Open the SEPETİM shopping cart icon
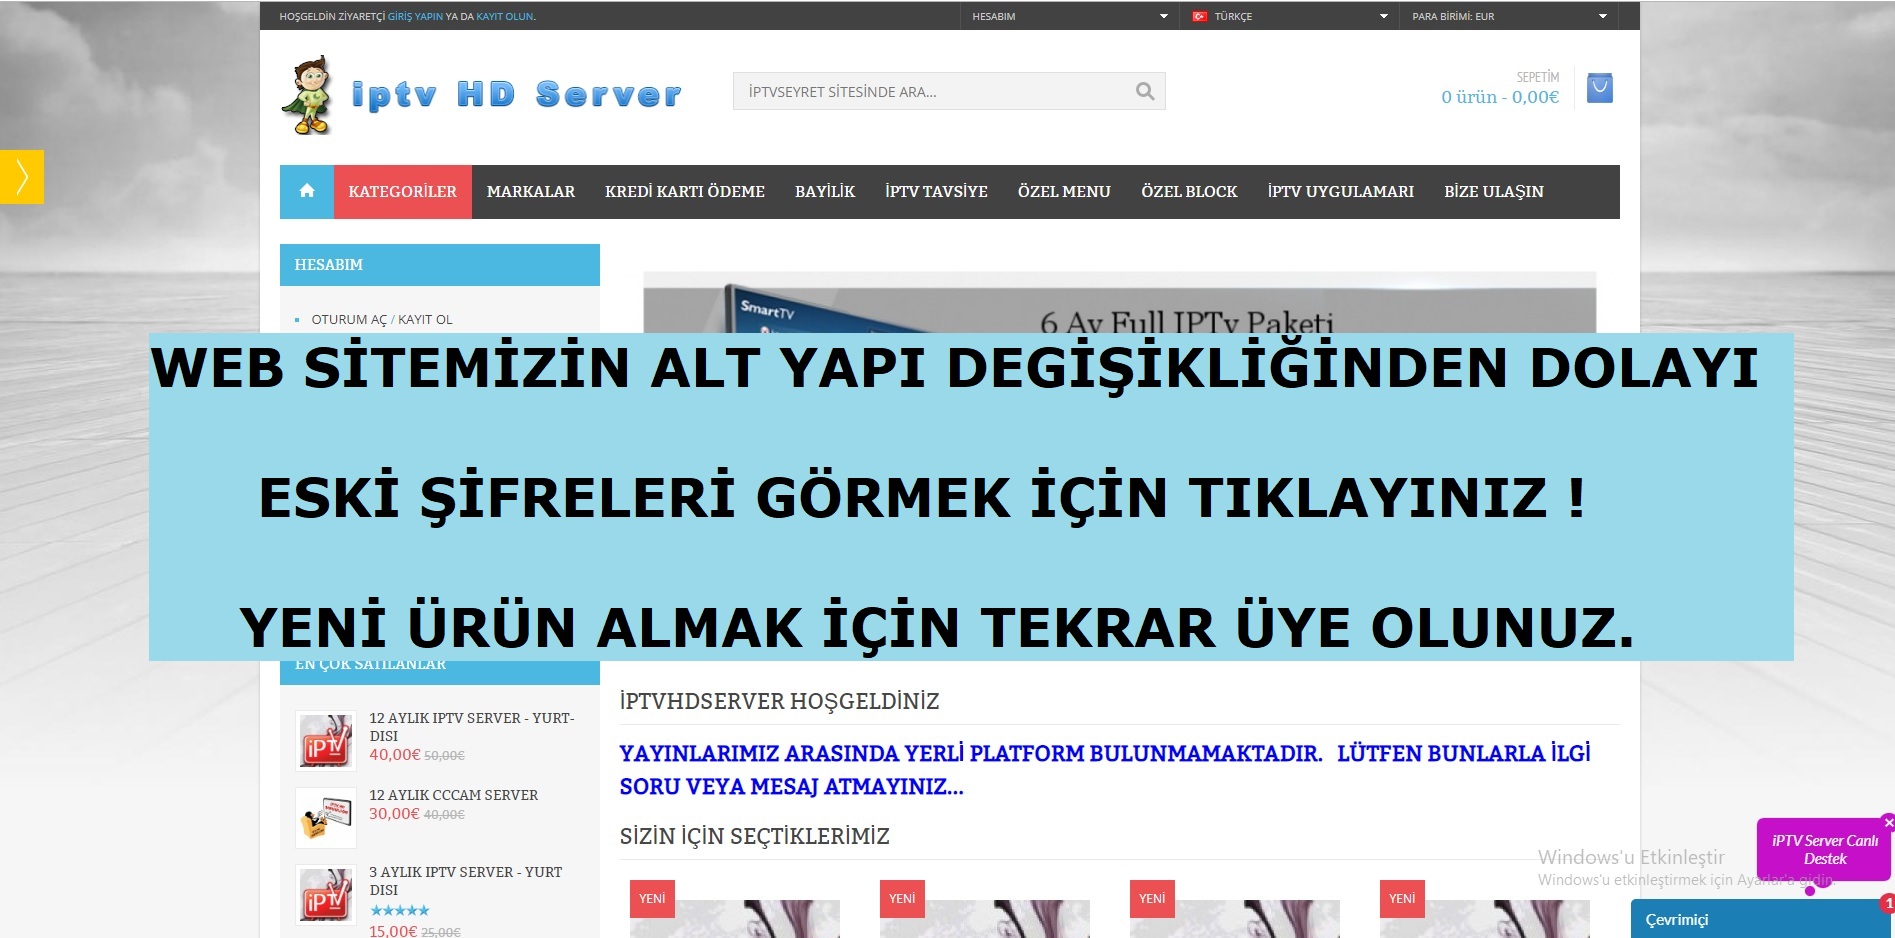 pos(1599,88)
